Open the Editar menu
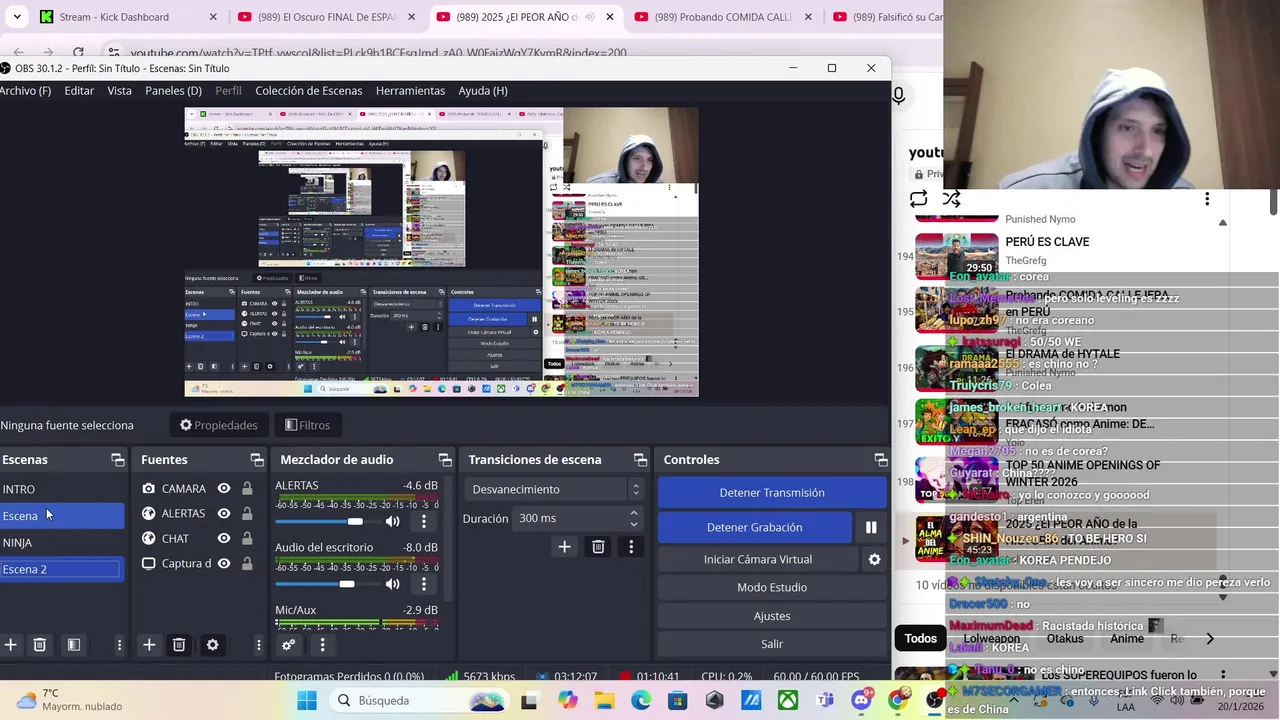1280x720 pixels. 79,90
